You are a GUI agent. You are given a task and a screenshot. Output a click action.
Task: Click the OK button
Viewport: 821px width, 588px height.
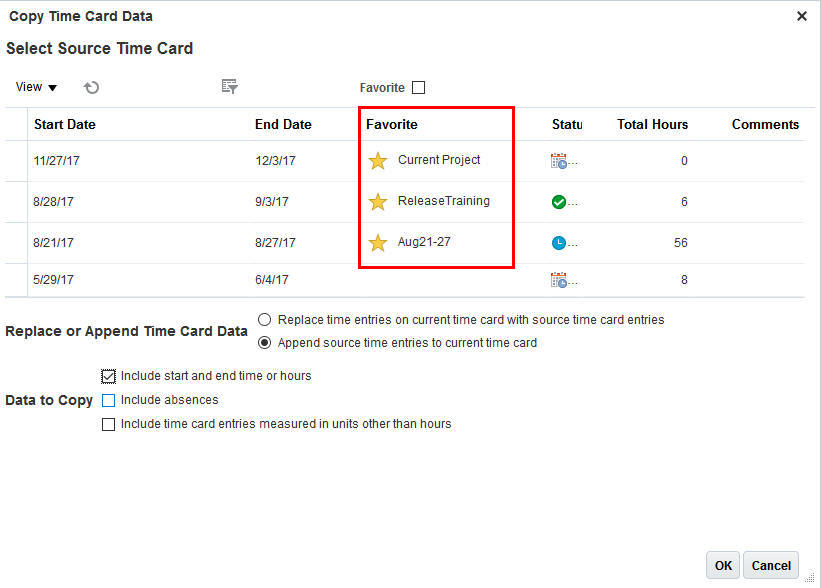pyautogui.click(x=723, y=565)
